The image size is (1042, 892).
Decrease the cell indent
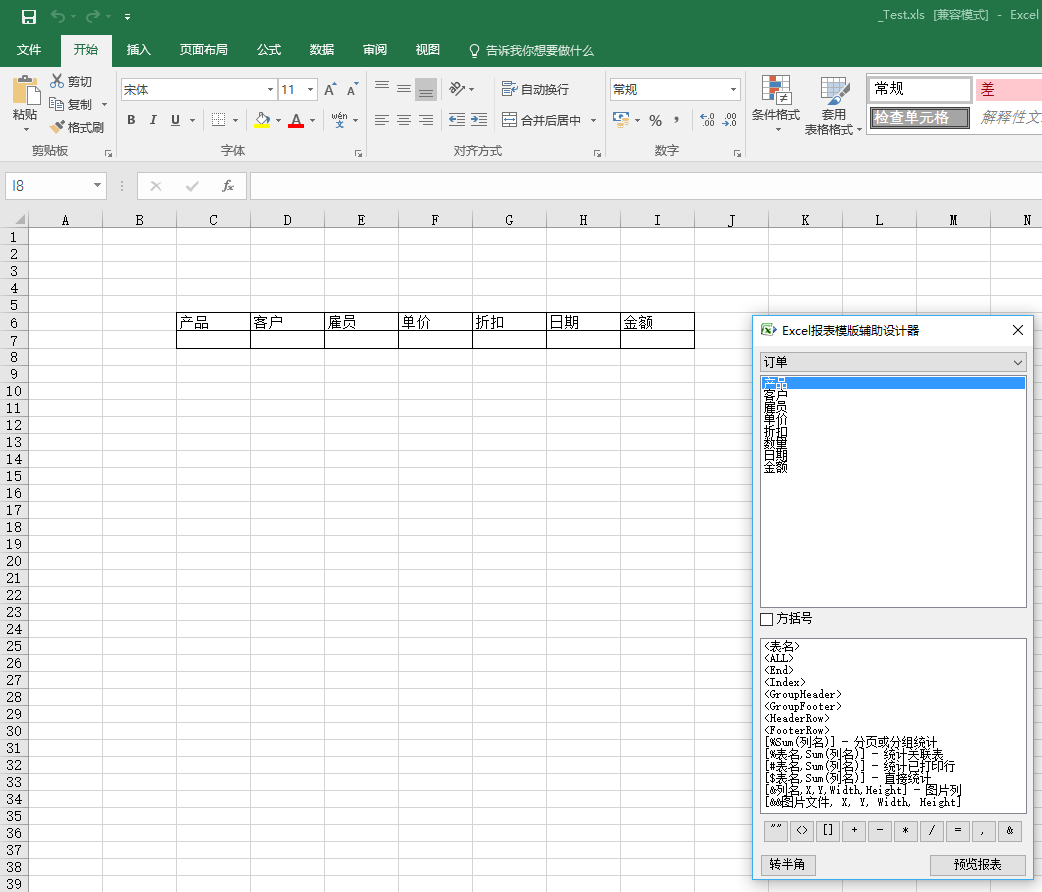(x=457, y=120)
